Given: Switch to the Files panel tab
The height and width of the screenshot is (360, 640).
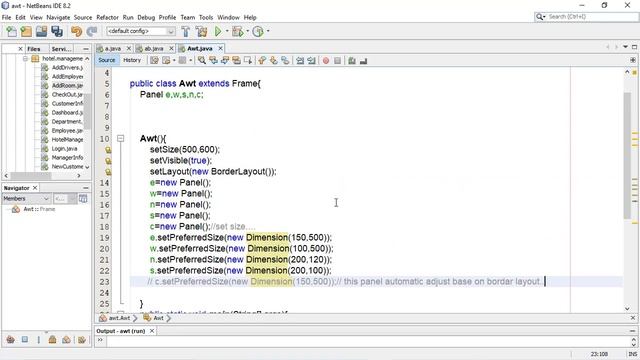Looking at the screenshot, I should (34, 49).
